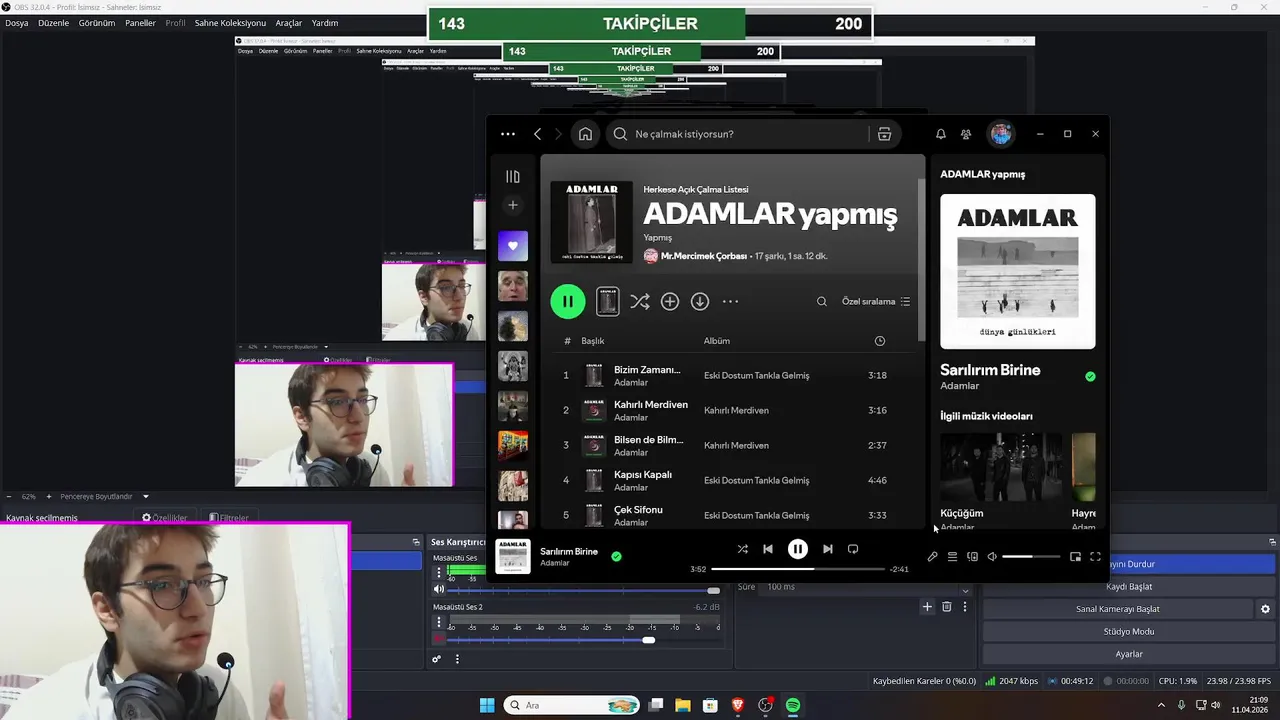Open Windows Start menu
1280x720 pixels.
[x=487, y=705]
